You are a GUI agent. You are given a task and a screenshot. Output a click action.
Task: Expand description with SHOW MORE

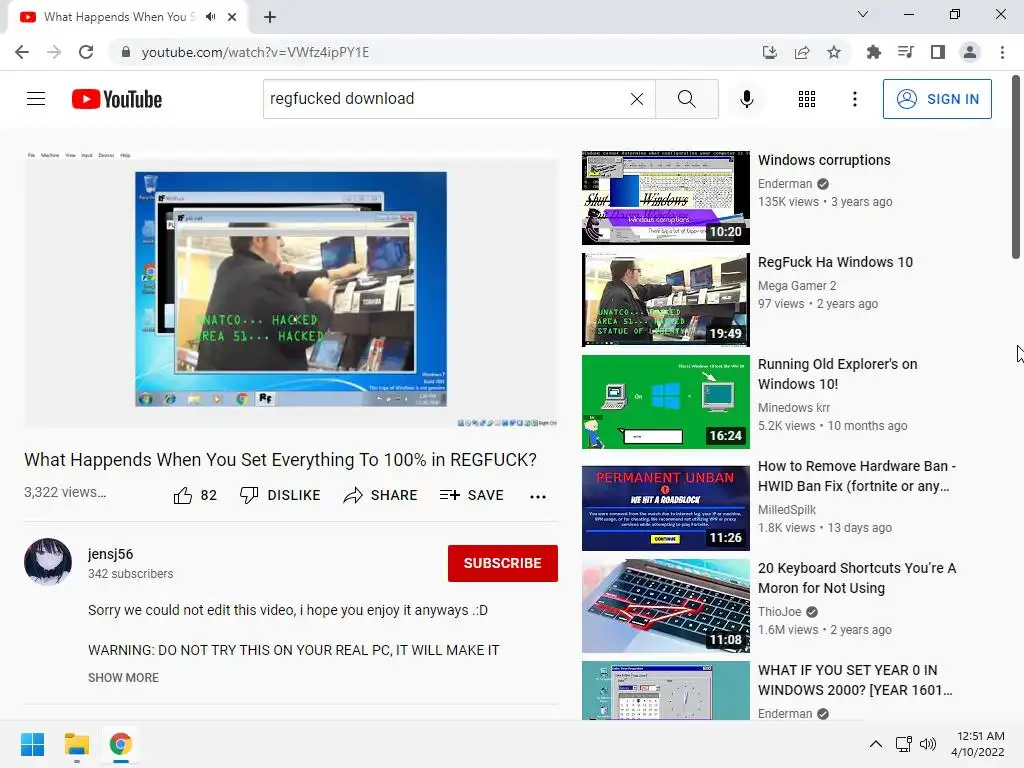(123, 678)
